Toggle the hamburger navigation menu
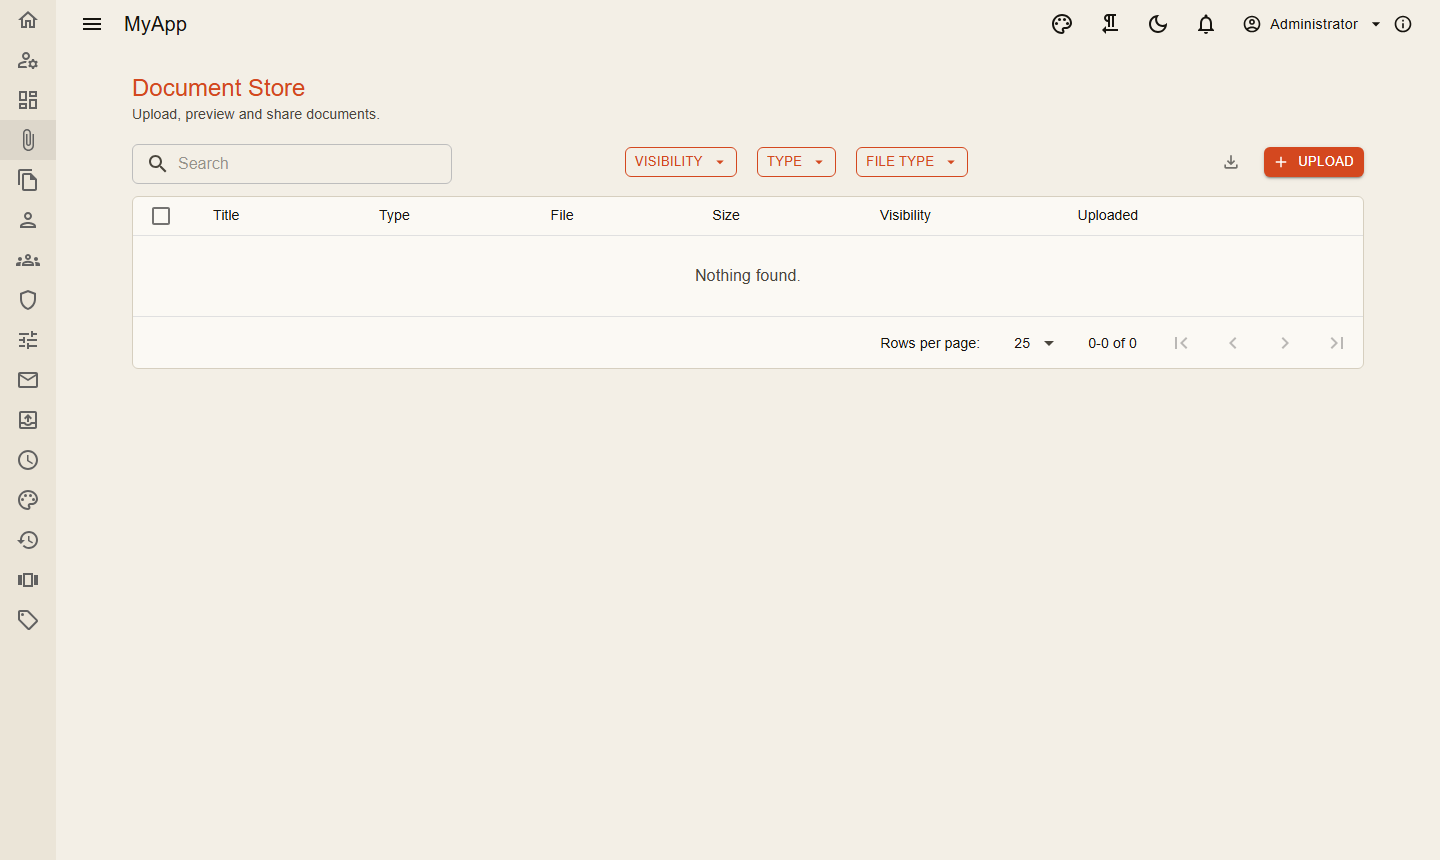This screenshot has width=1440, height=860. 92,24
